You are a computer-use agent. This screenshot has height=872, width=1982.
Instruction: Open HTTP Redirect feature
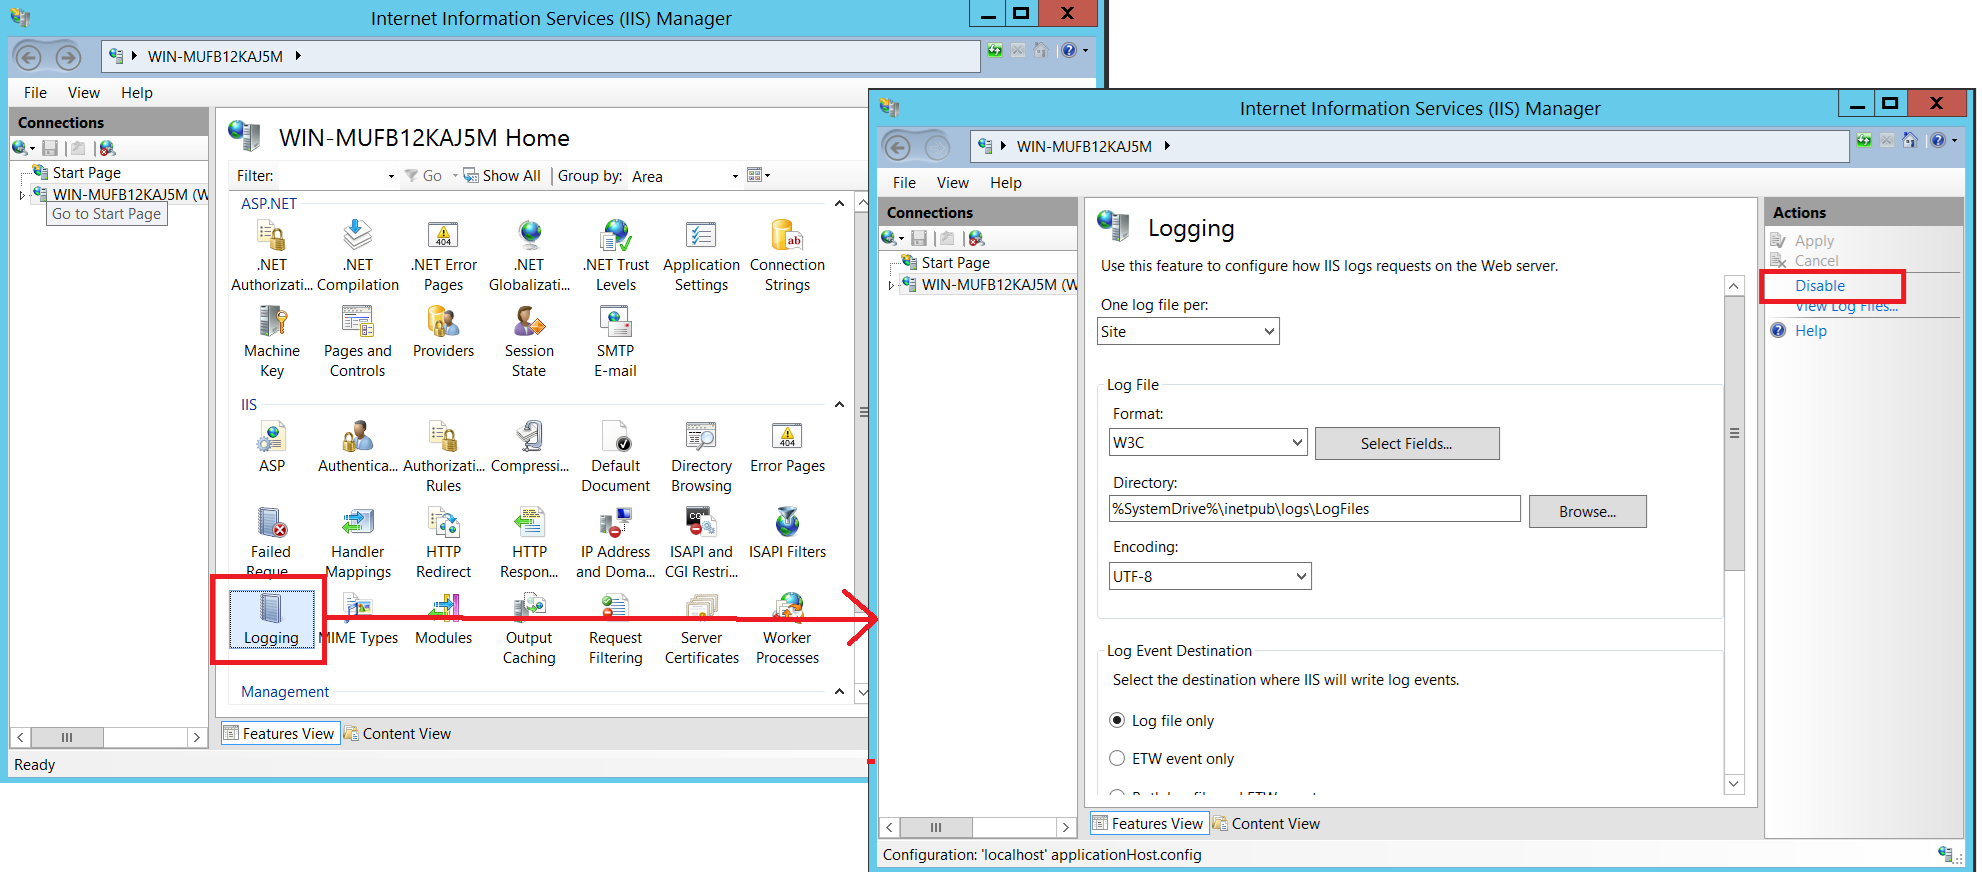[x=443, y=543]
